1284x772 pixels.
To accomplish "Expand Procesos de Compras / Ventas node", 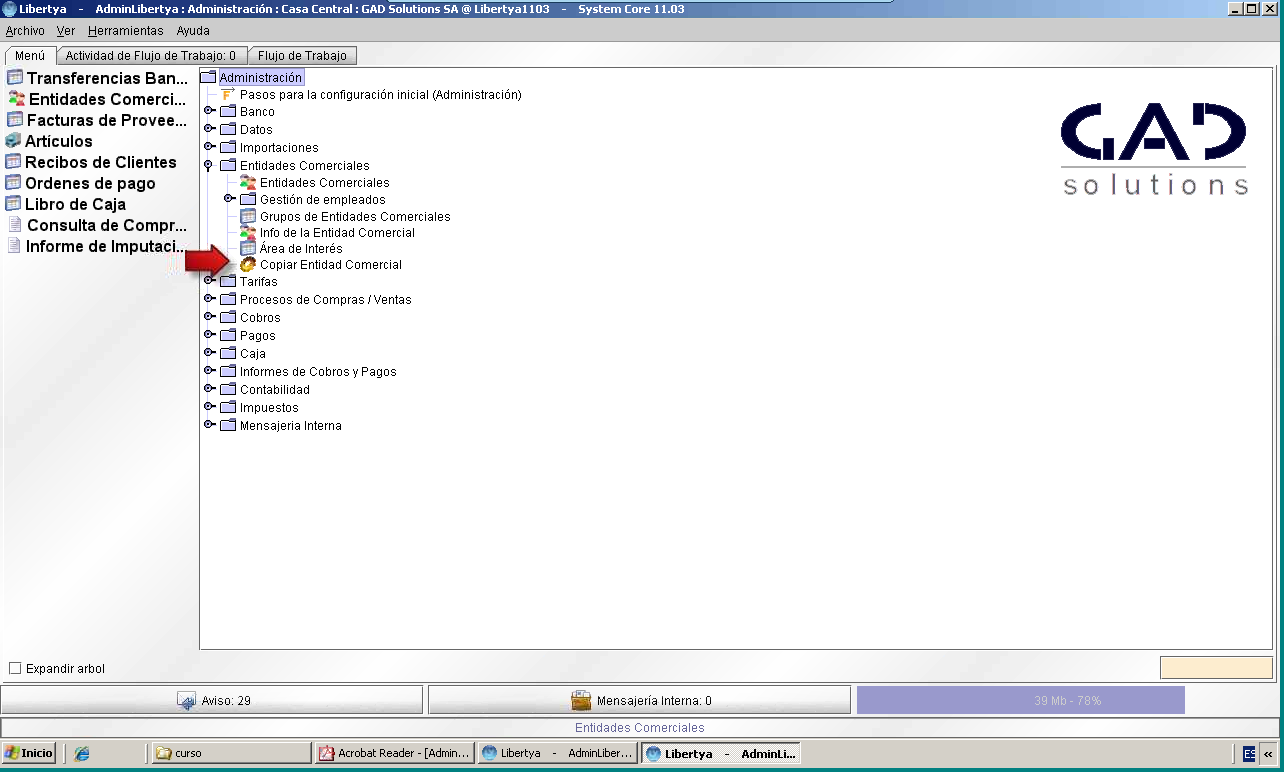I will pyautogui.click(x=209, y=299).
